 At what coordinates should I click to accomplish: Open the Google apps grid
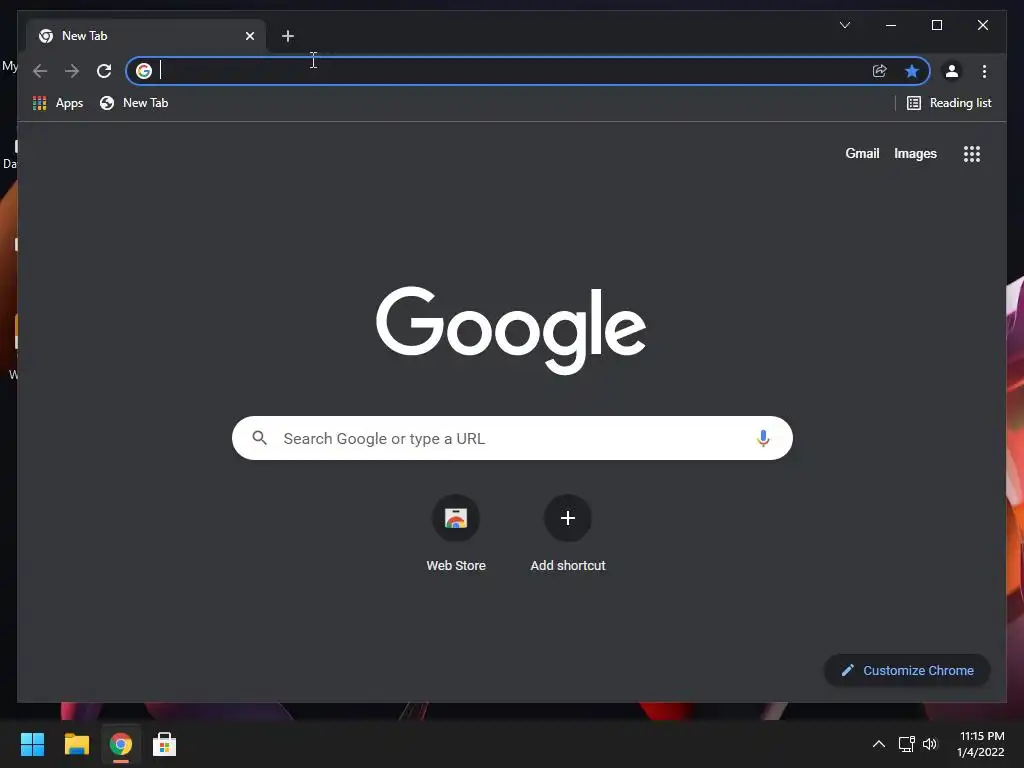pyautogui.click(x=972, y=153)
